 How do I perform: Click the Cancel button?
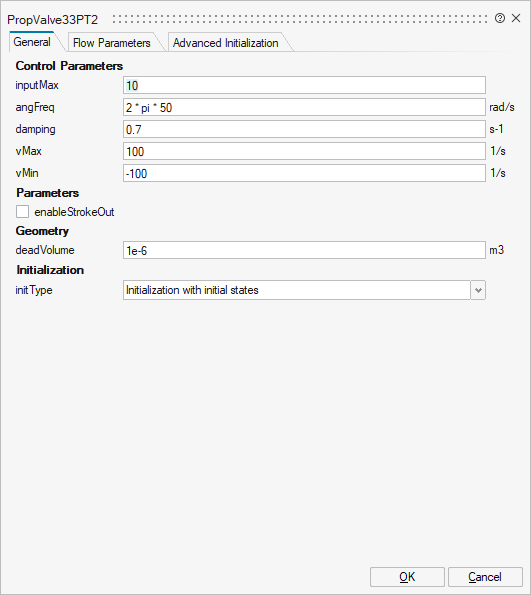coord(485,577)
